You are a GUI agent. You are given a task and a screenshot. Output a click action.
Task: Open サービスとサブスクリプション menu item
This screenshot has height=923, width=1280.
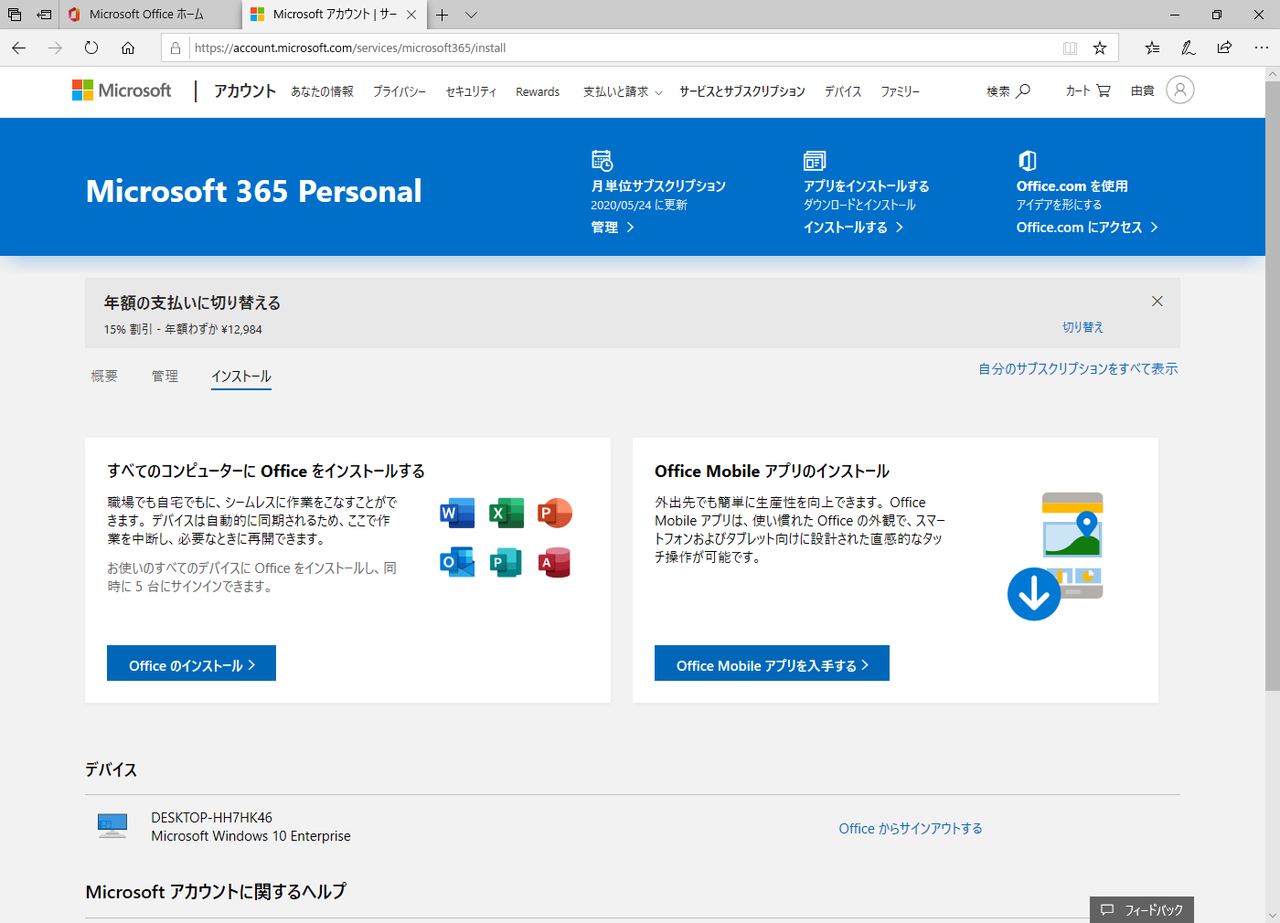coord(742,92)
